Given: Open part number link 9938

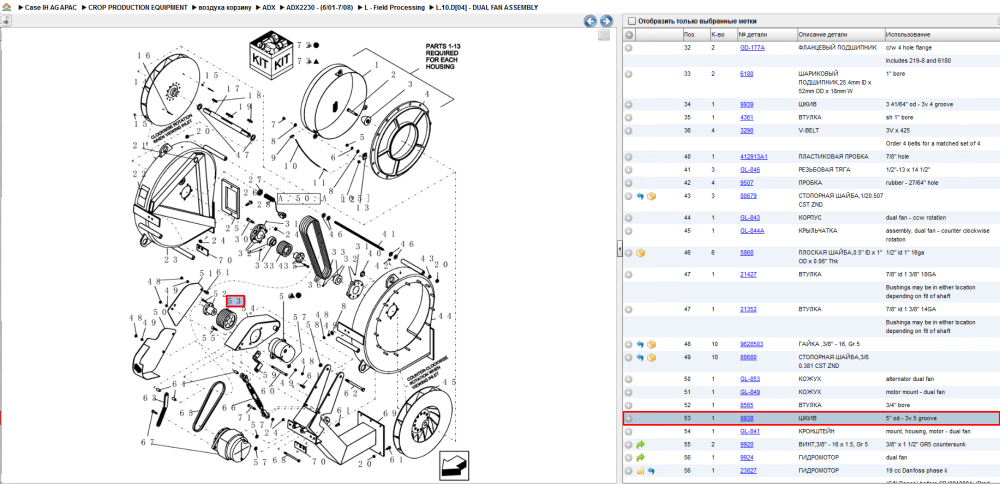Looking at the screenshot, I should click(x=746, y=419).
